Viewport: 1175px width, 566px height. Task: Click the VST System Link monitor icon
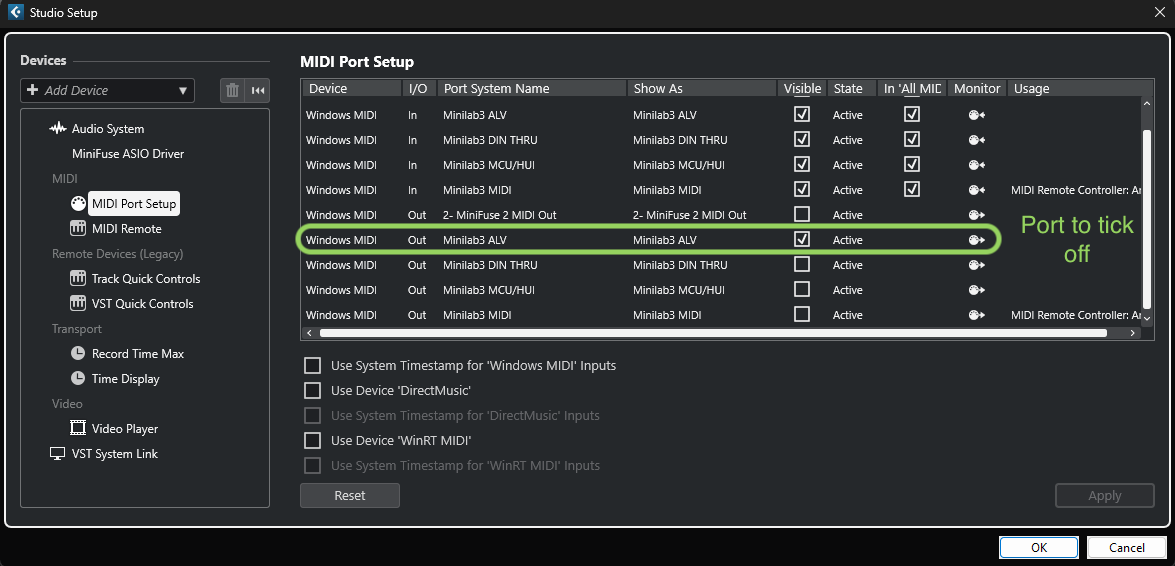[58, 454]
